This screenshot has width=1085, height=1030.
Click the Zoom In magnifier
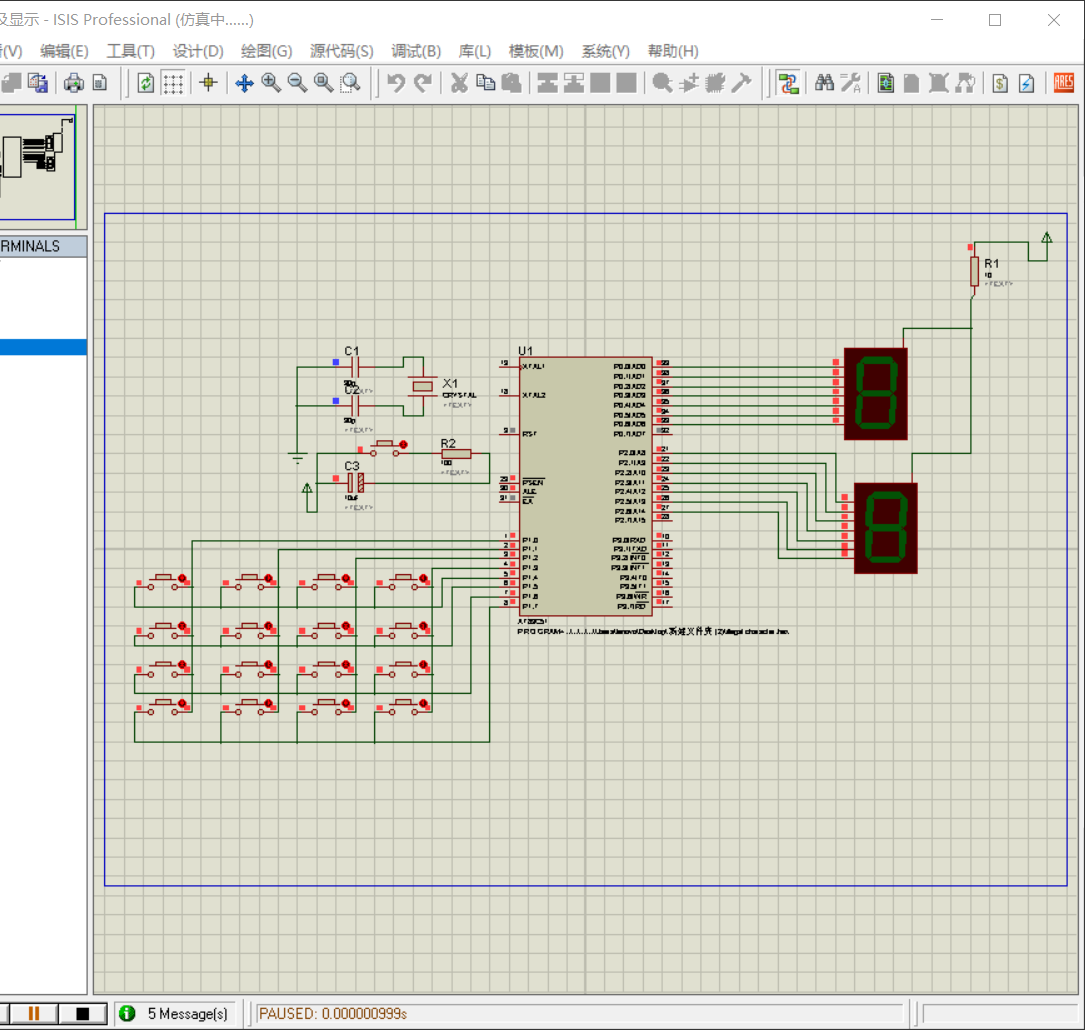coord(271,83)
